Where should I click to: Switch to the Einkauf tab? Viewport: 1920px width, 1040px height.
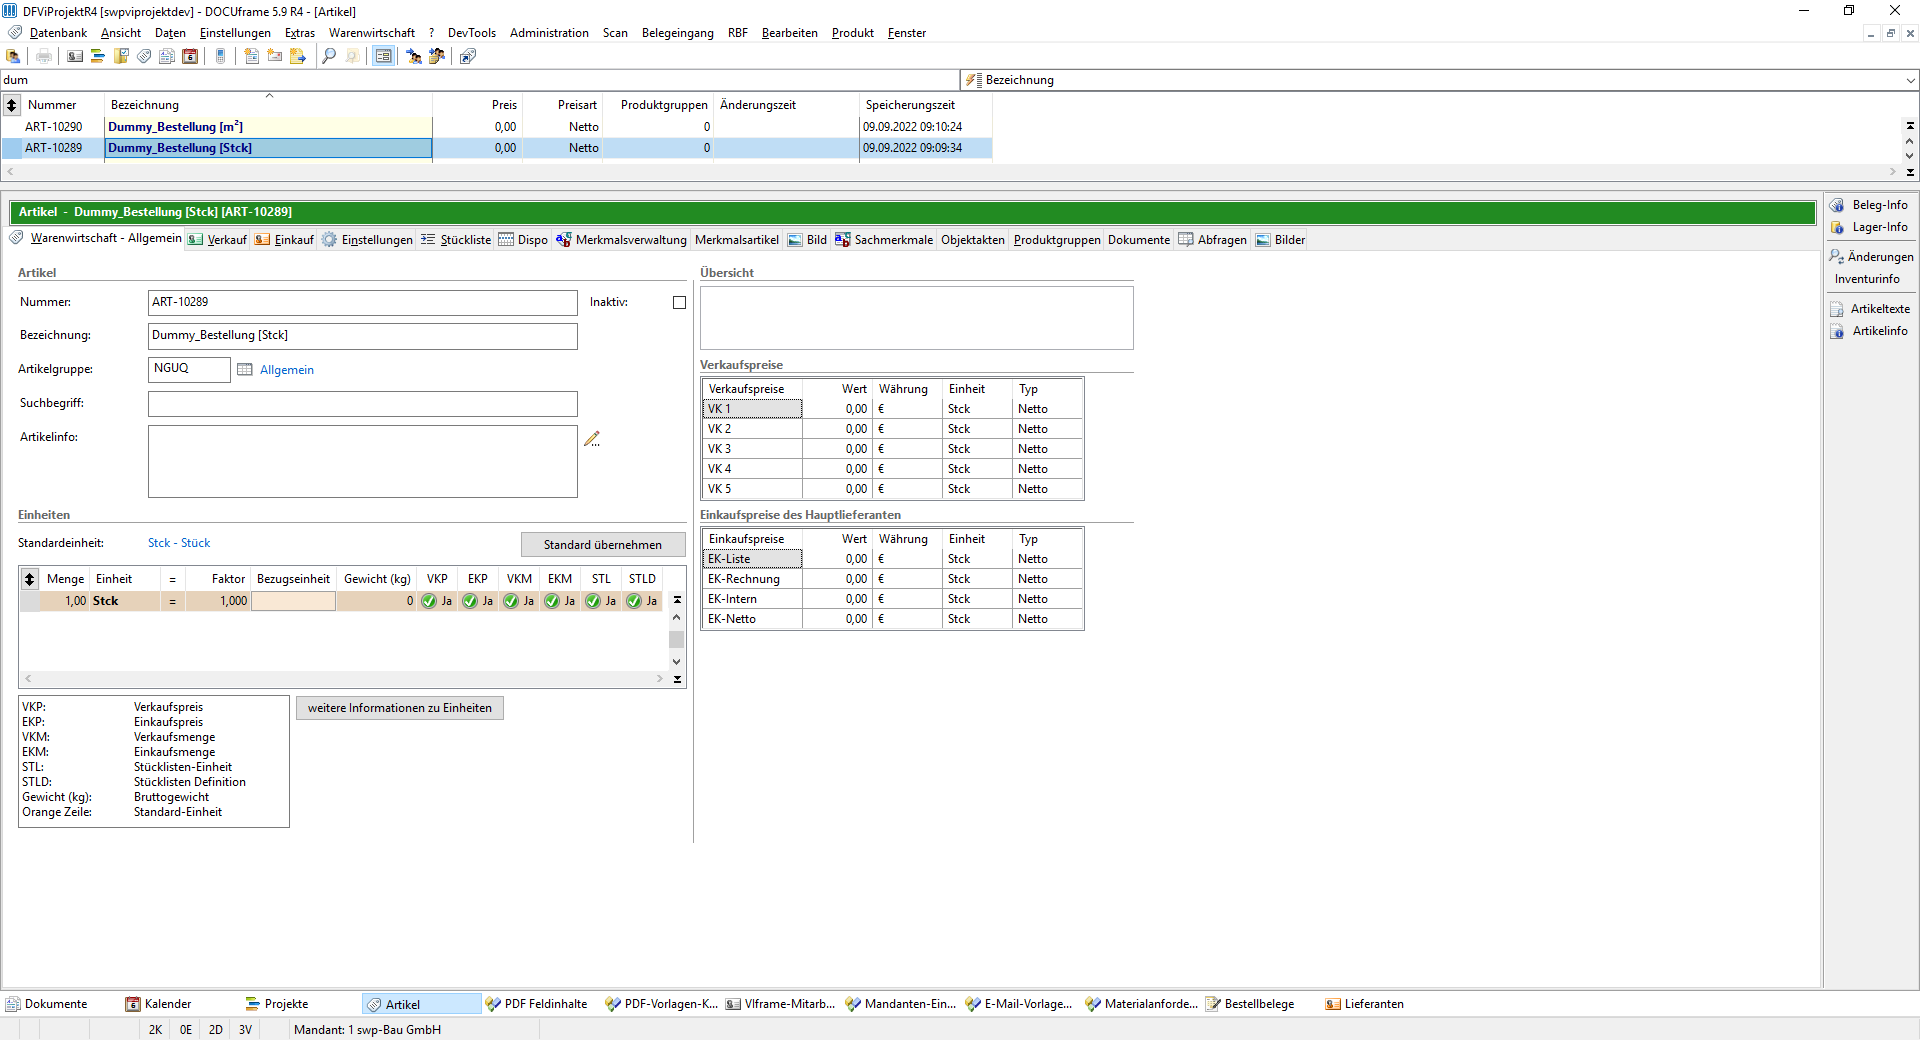[x=284, y=240]
